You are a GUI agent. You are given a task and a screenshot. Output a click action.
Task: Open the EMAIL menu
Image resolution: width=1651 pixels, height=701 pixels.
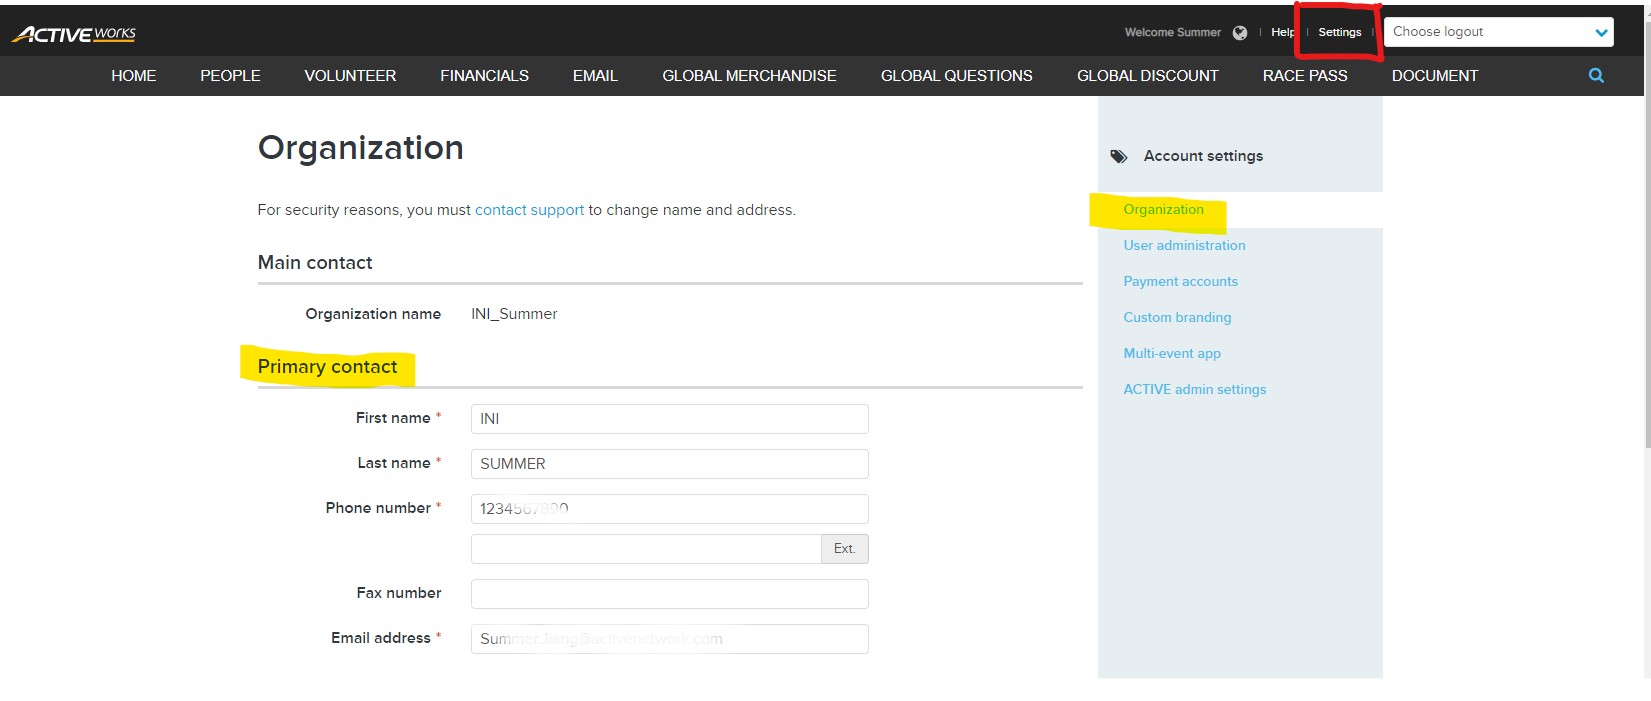tap(595, 76)
